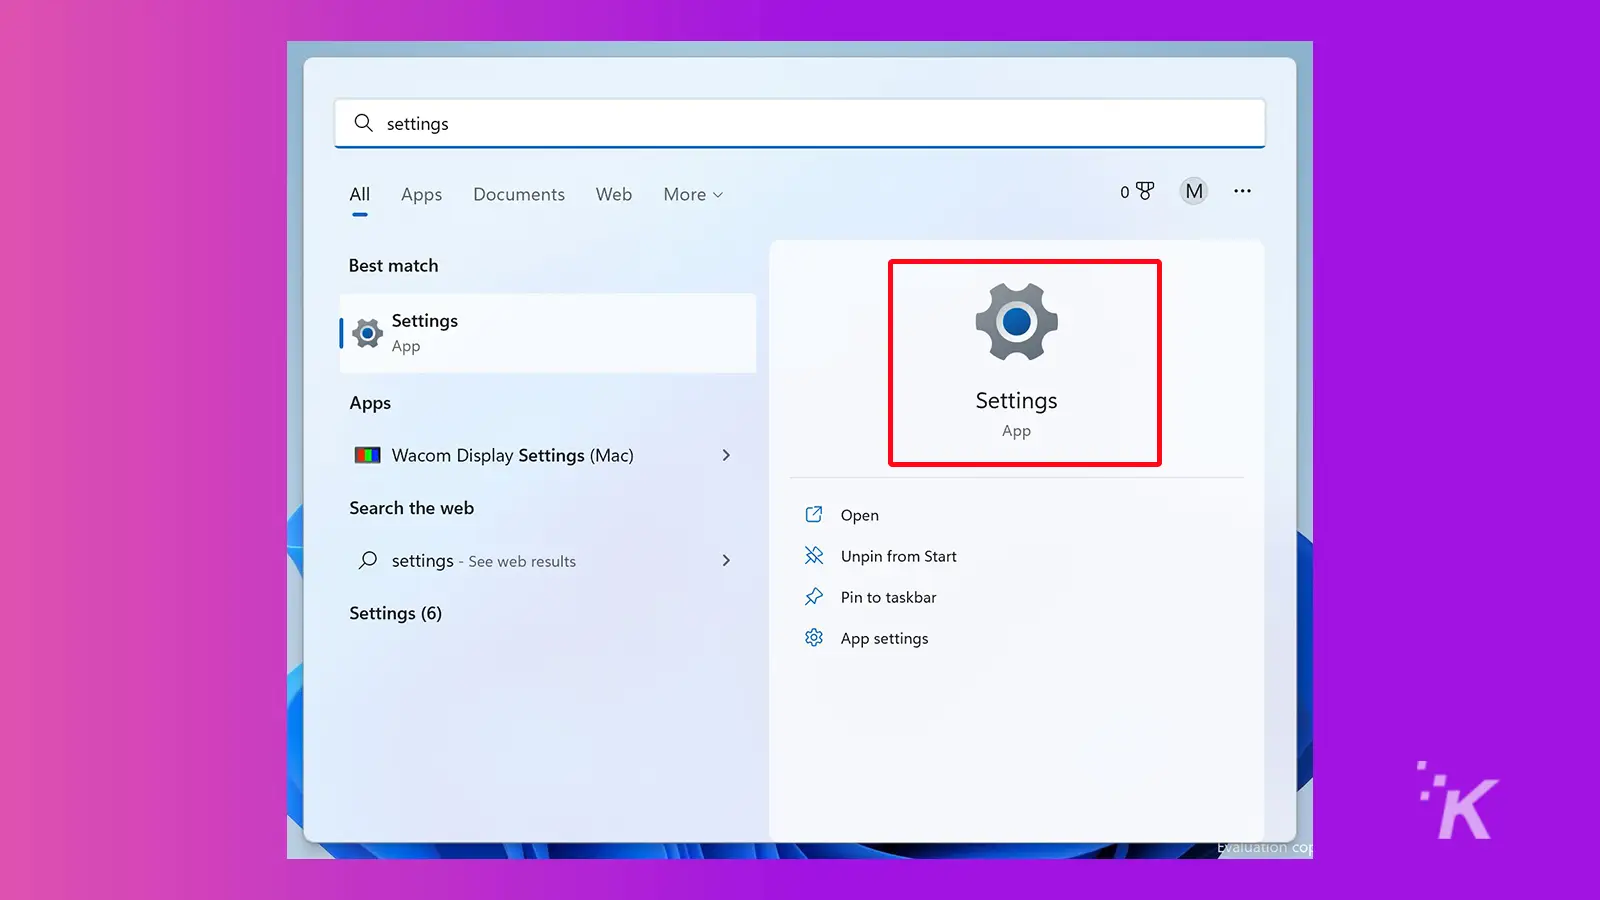Click the Search the web heading
This screenshot has width=1600, height=900.
(x=411, y=508)
